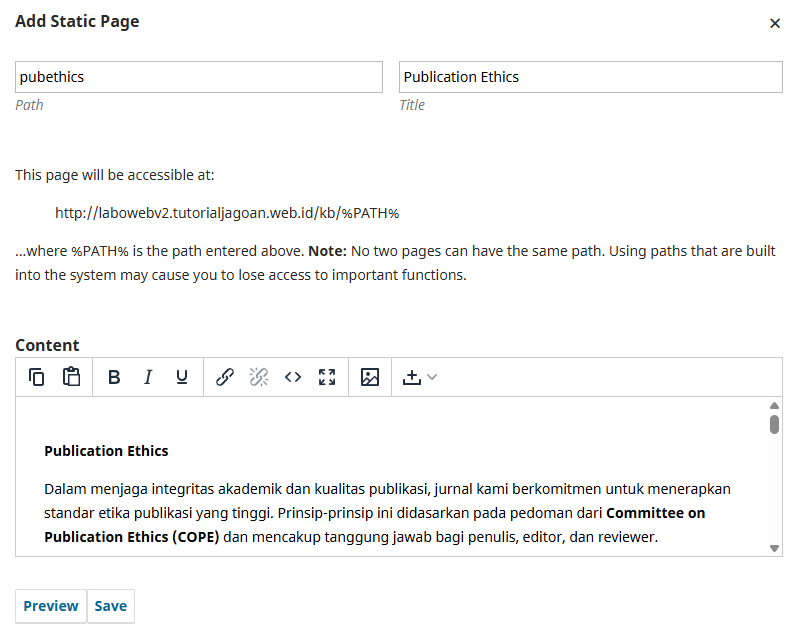Screen dimensions: 798x636
Task: Close the Add Static Page dialog
Action: click(775, 23)
